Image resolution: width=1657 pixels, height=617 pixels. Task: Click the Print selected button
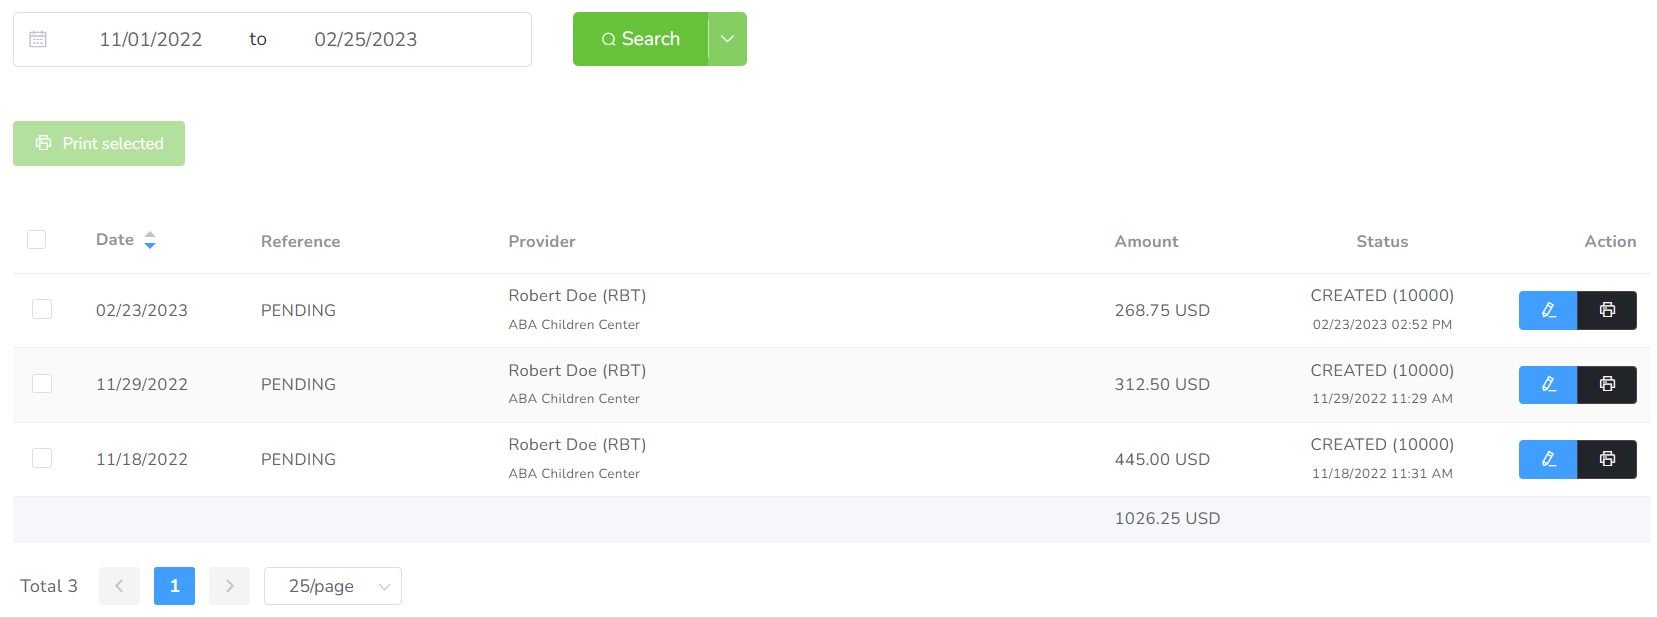point(99,144)
